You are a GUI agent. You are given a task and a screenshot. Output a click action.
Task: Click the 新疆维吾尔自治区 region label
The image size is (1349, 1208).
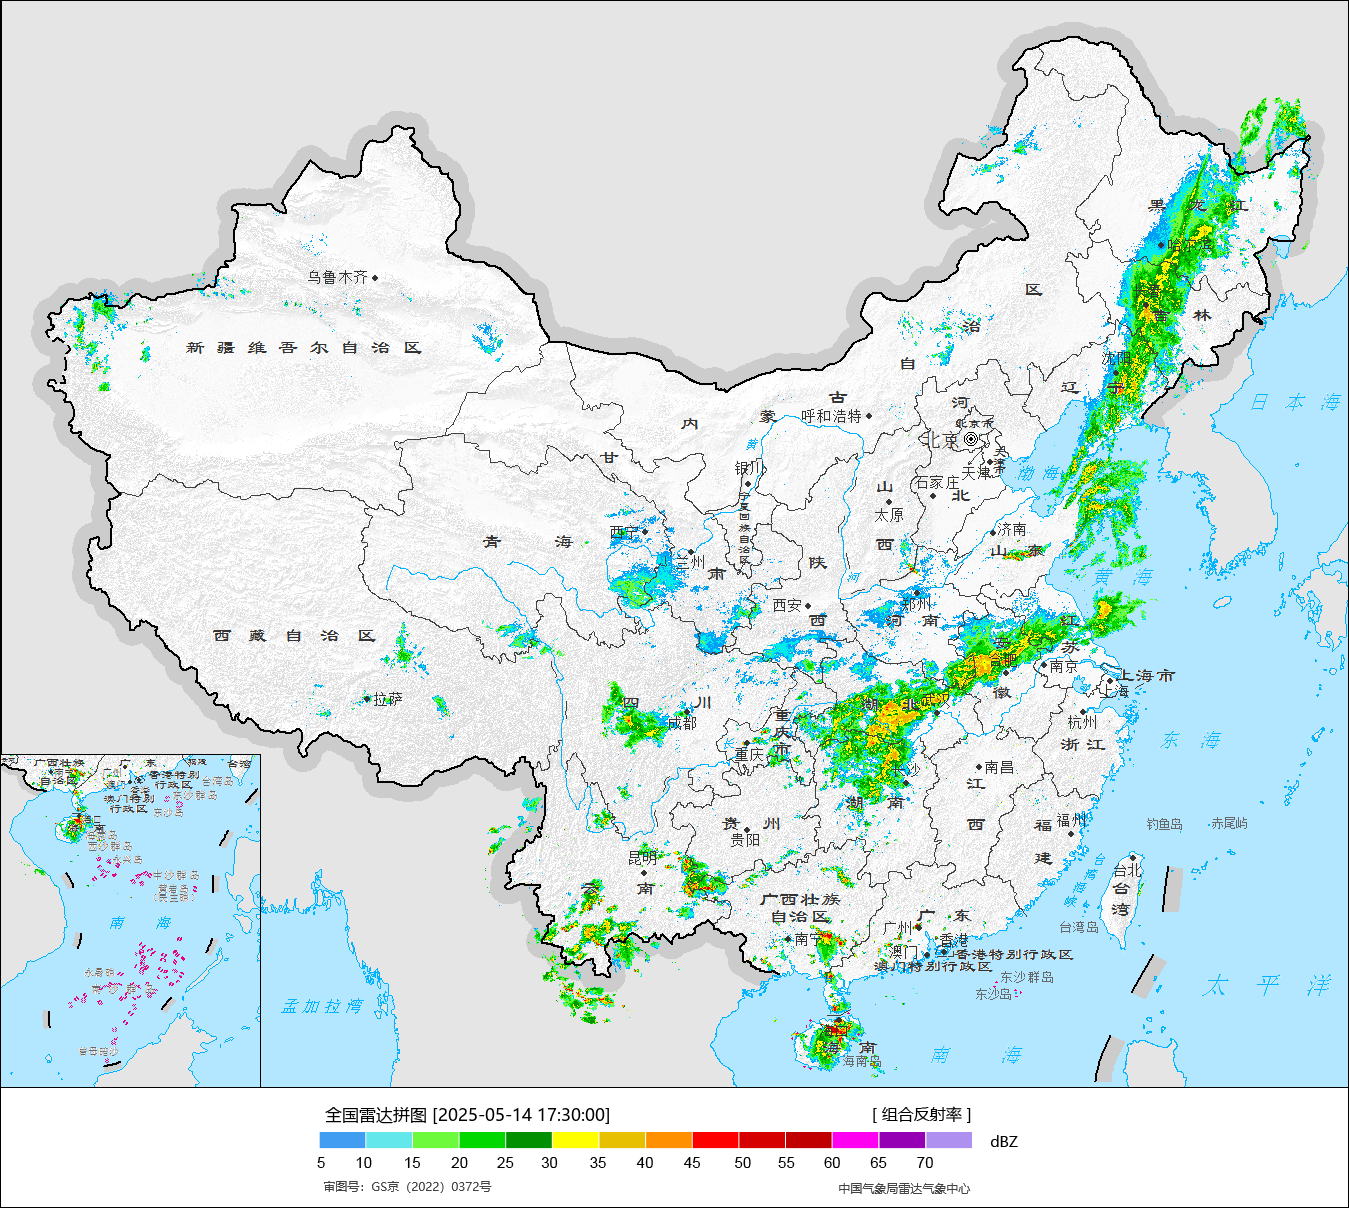click(x=304, y=348)
